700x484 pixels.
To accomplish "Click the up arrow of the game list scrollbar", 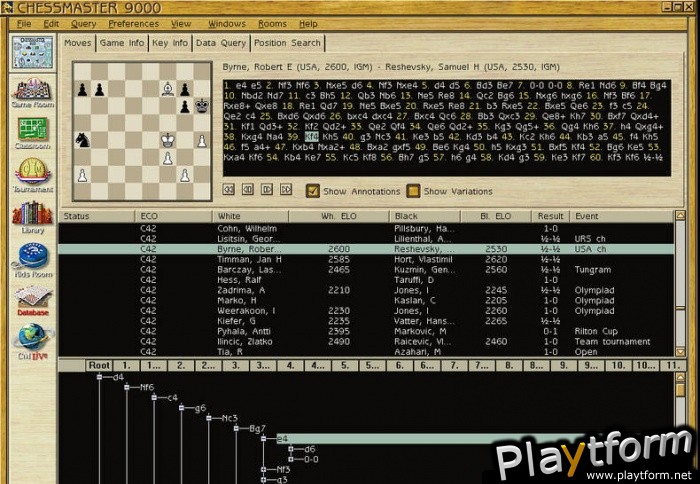I will pos(680,216).
